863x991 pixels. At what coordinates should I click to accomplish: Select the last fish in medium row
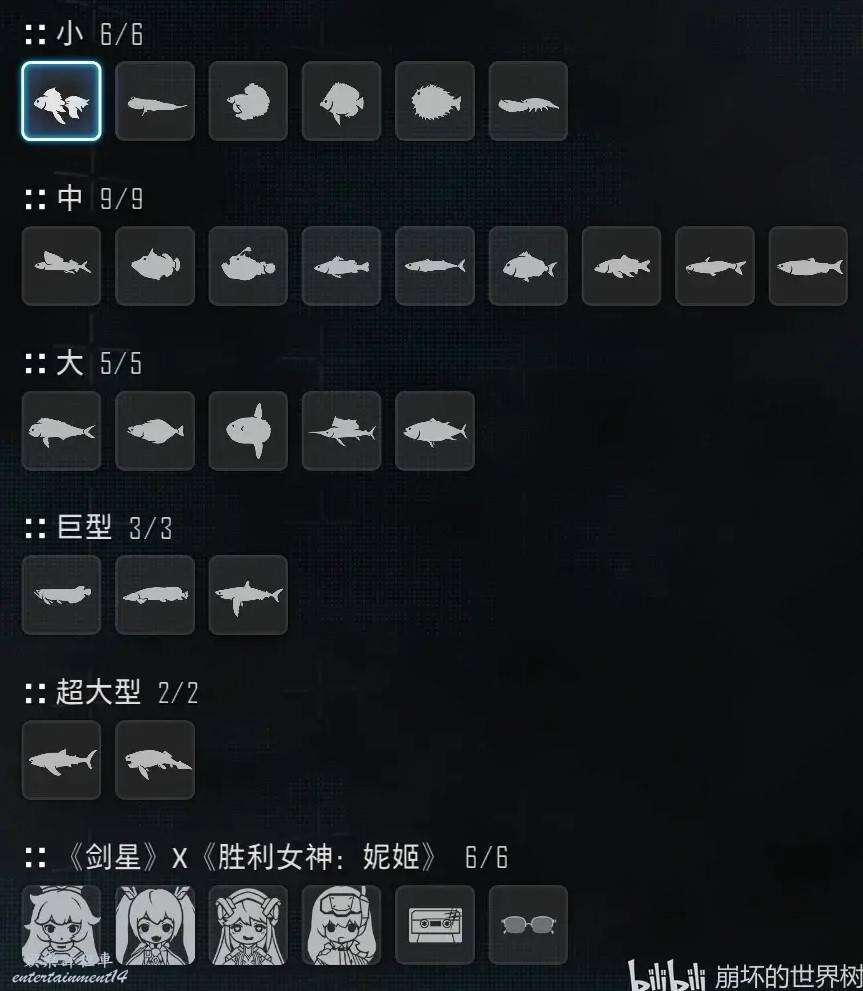pyautogui.click(x=808, y=266)
